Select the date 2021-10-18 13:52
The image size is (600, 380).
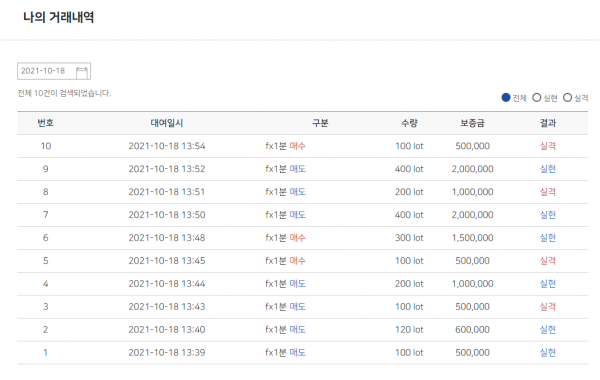point(167,169)
